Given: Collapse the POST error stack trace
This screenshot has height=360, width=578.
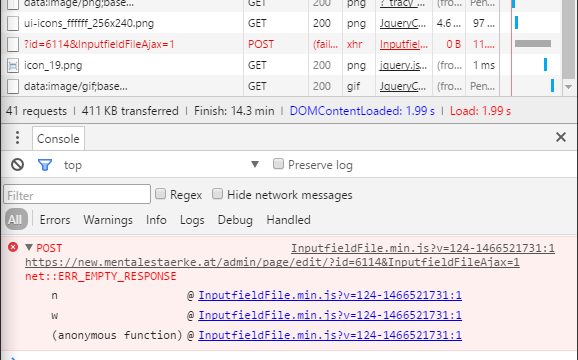Looking at the screenshot, I should [x=29, y=247].
